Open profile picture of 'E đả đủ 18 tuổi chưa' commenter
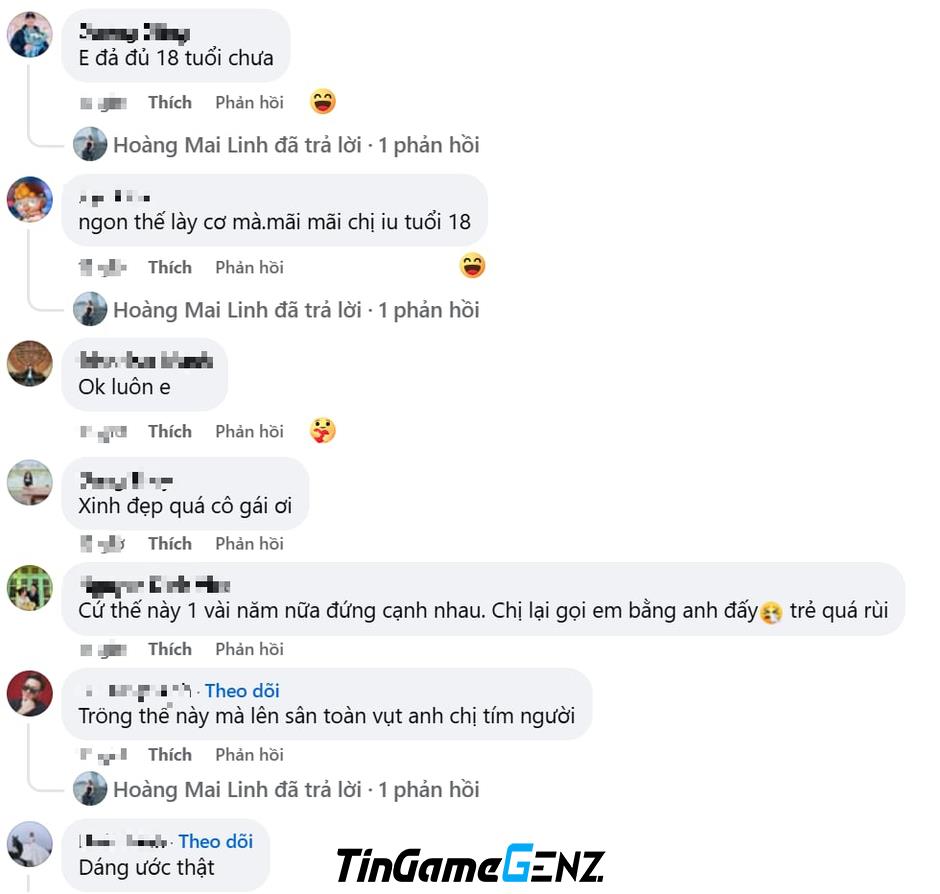This screenshot has width=940, height=894. (29, 35)
